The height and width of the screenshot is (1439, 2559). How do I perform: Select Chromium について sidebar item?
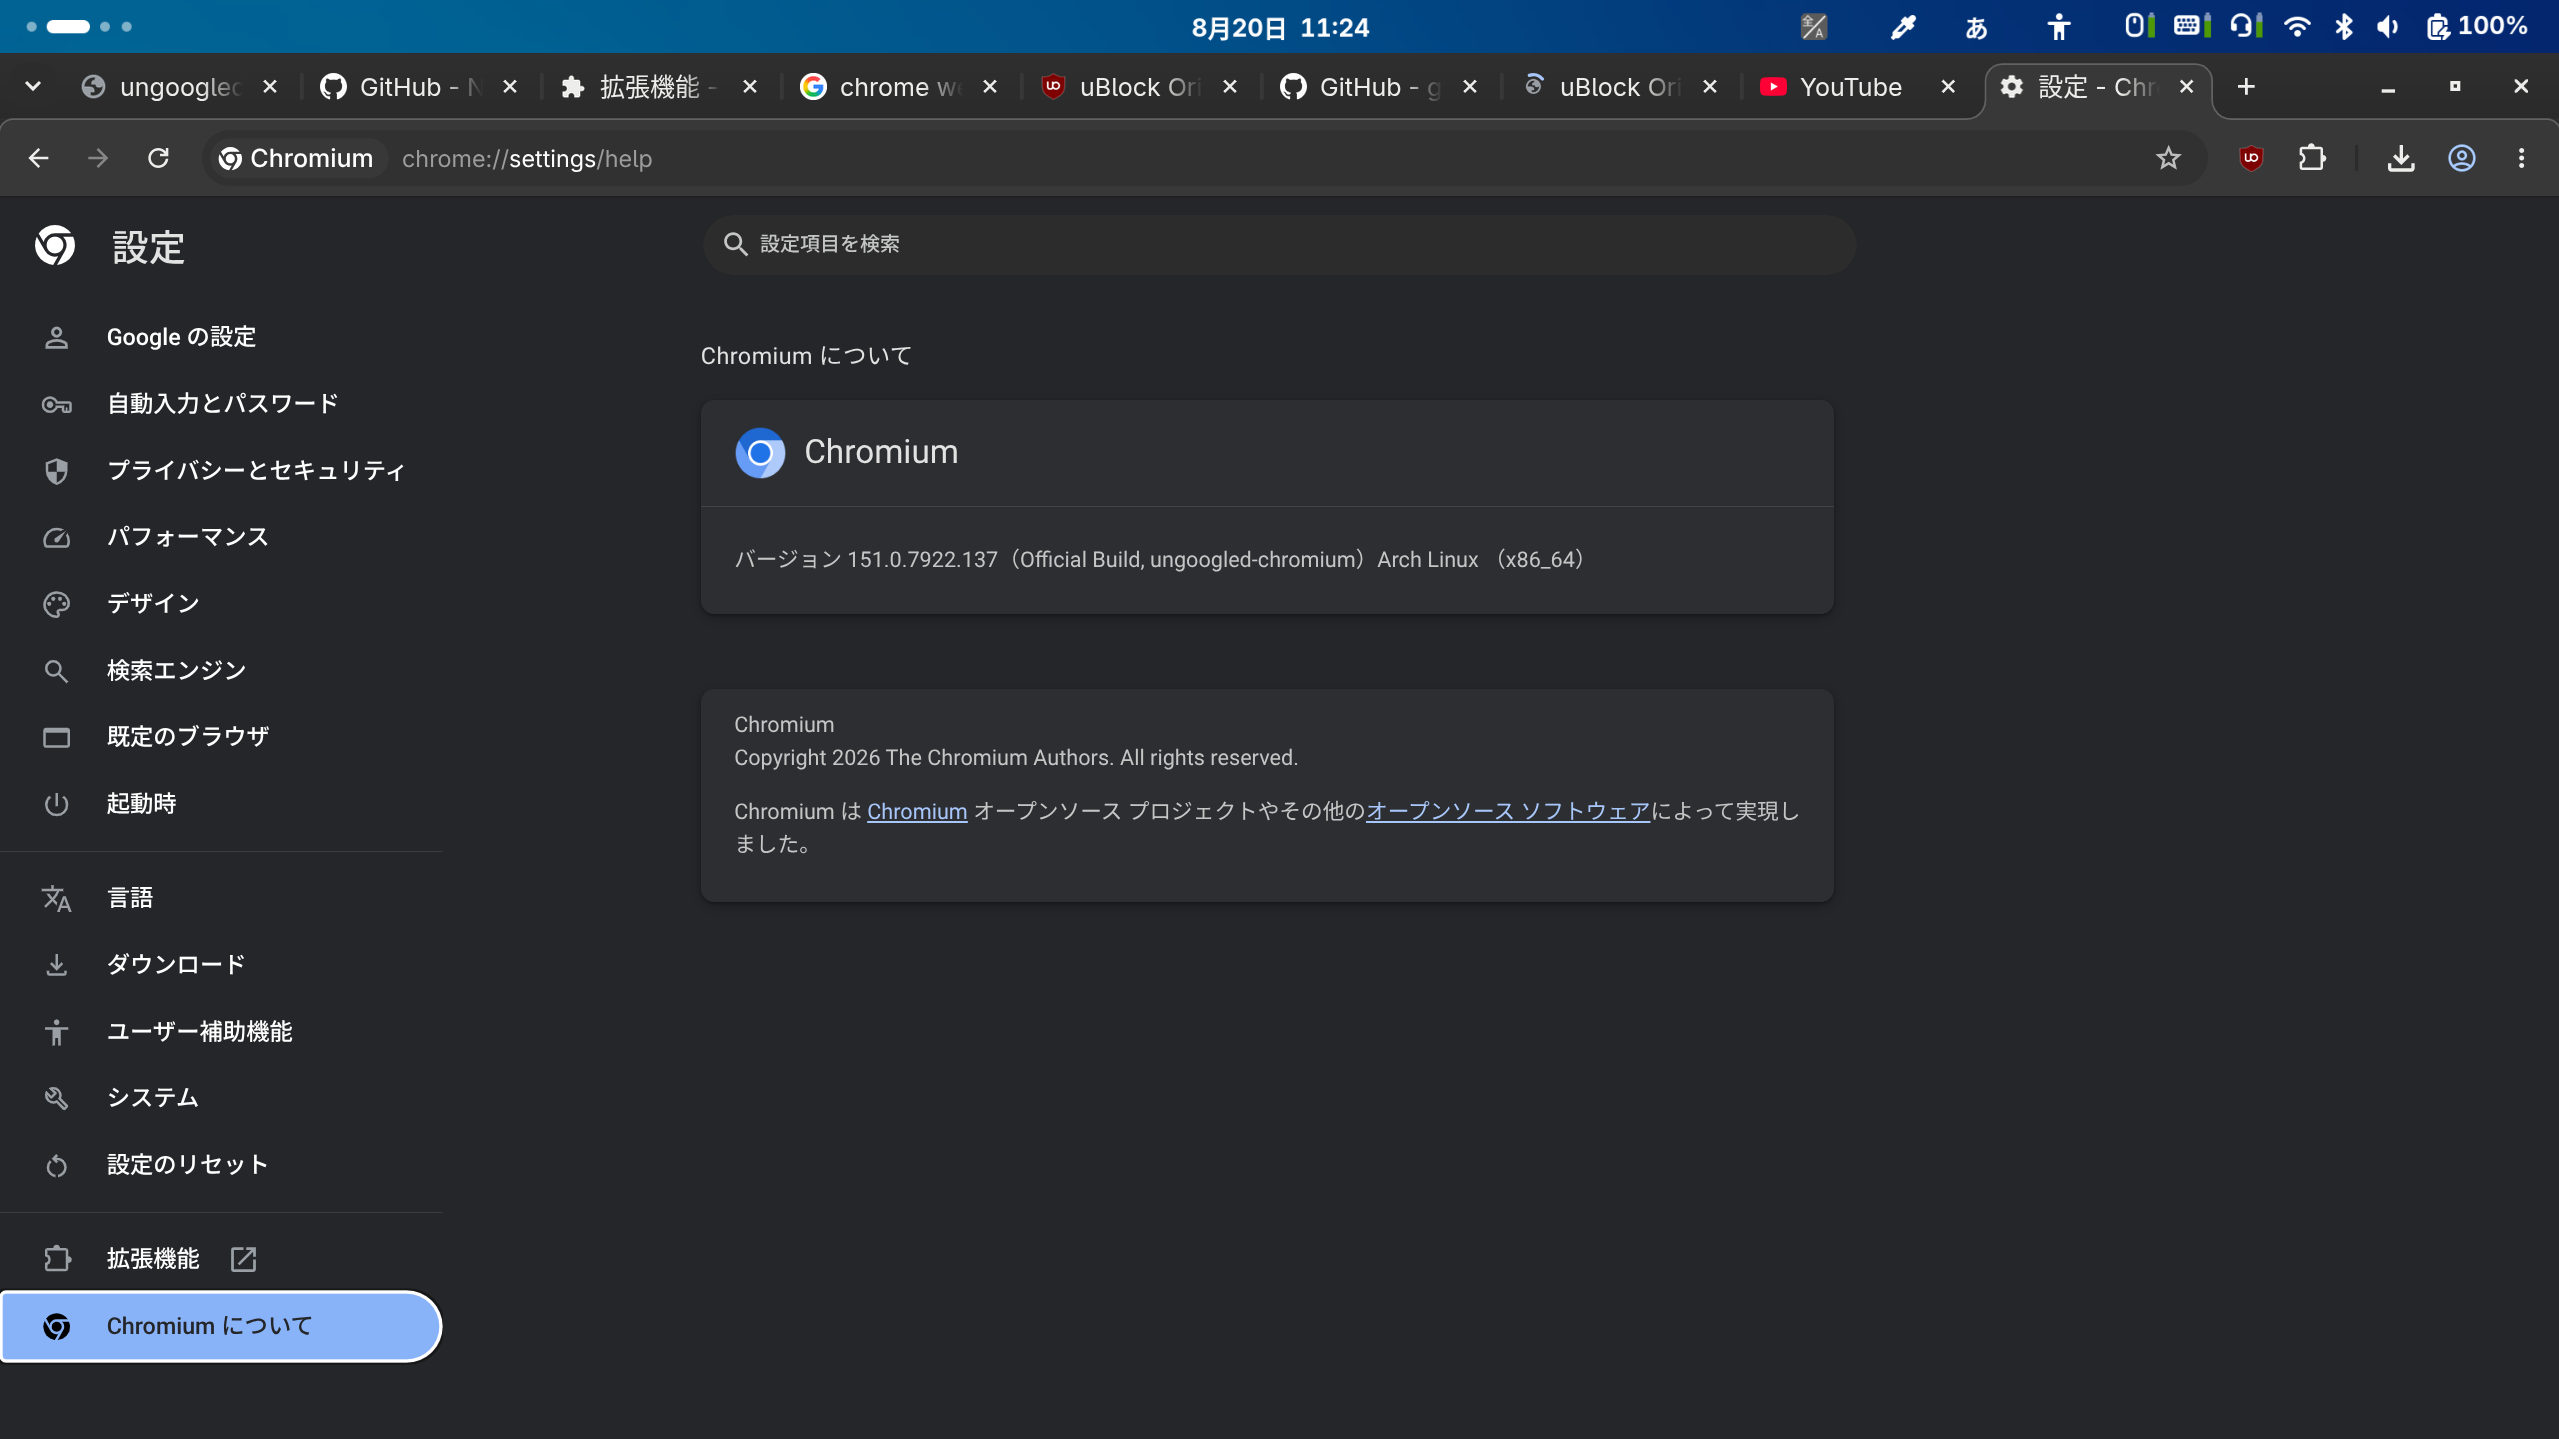222,1326
